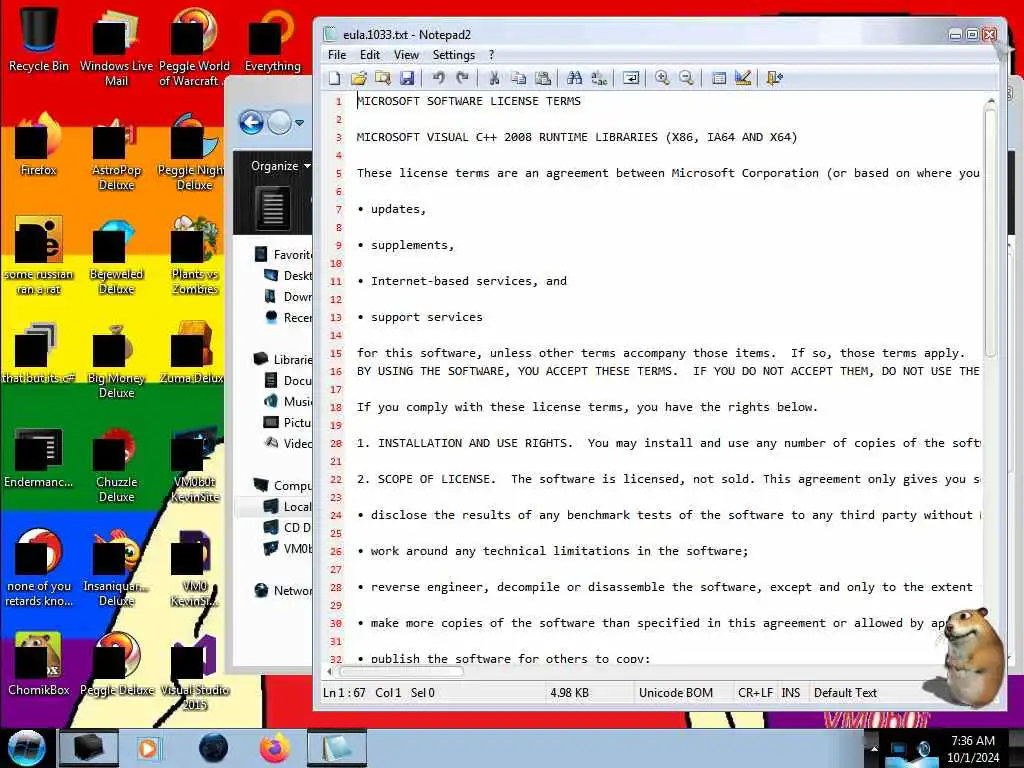1024x768 pixels.
Task: Cut selection using the scissors icon
Action: (x=494, y=78)
